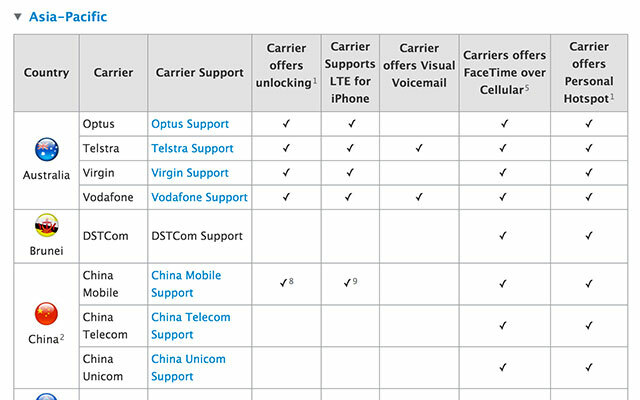Click footnote 5 beside FaceTime over Cellular
This screenshot has height=400, width=640.
[527, 88]
